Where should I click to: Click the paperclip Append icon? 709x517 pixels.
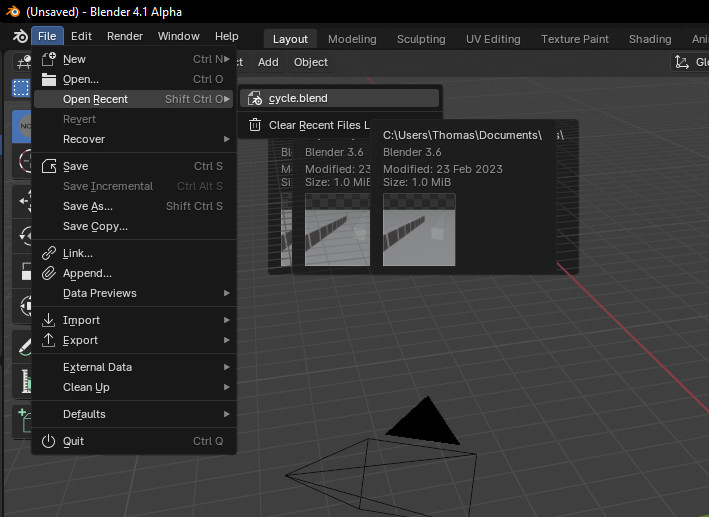48,273
